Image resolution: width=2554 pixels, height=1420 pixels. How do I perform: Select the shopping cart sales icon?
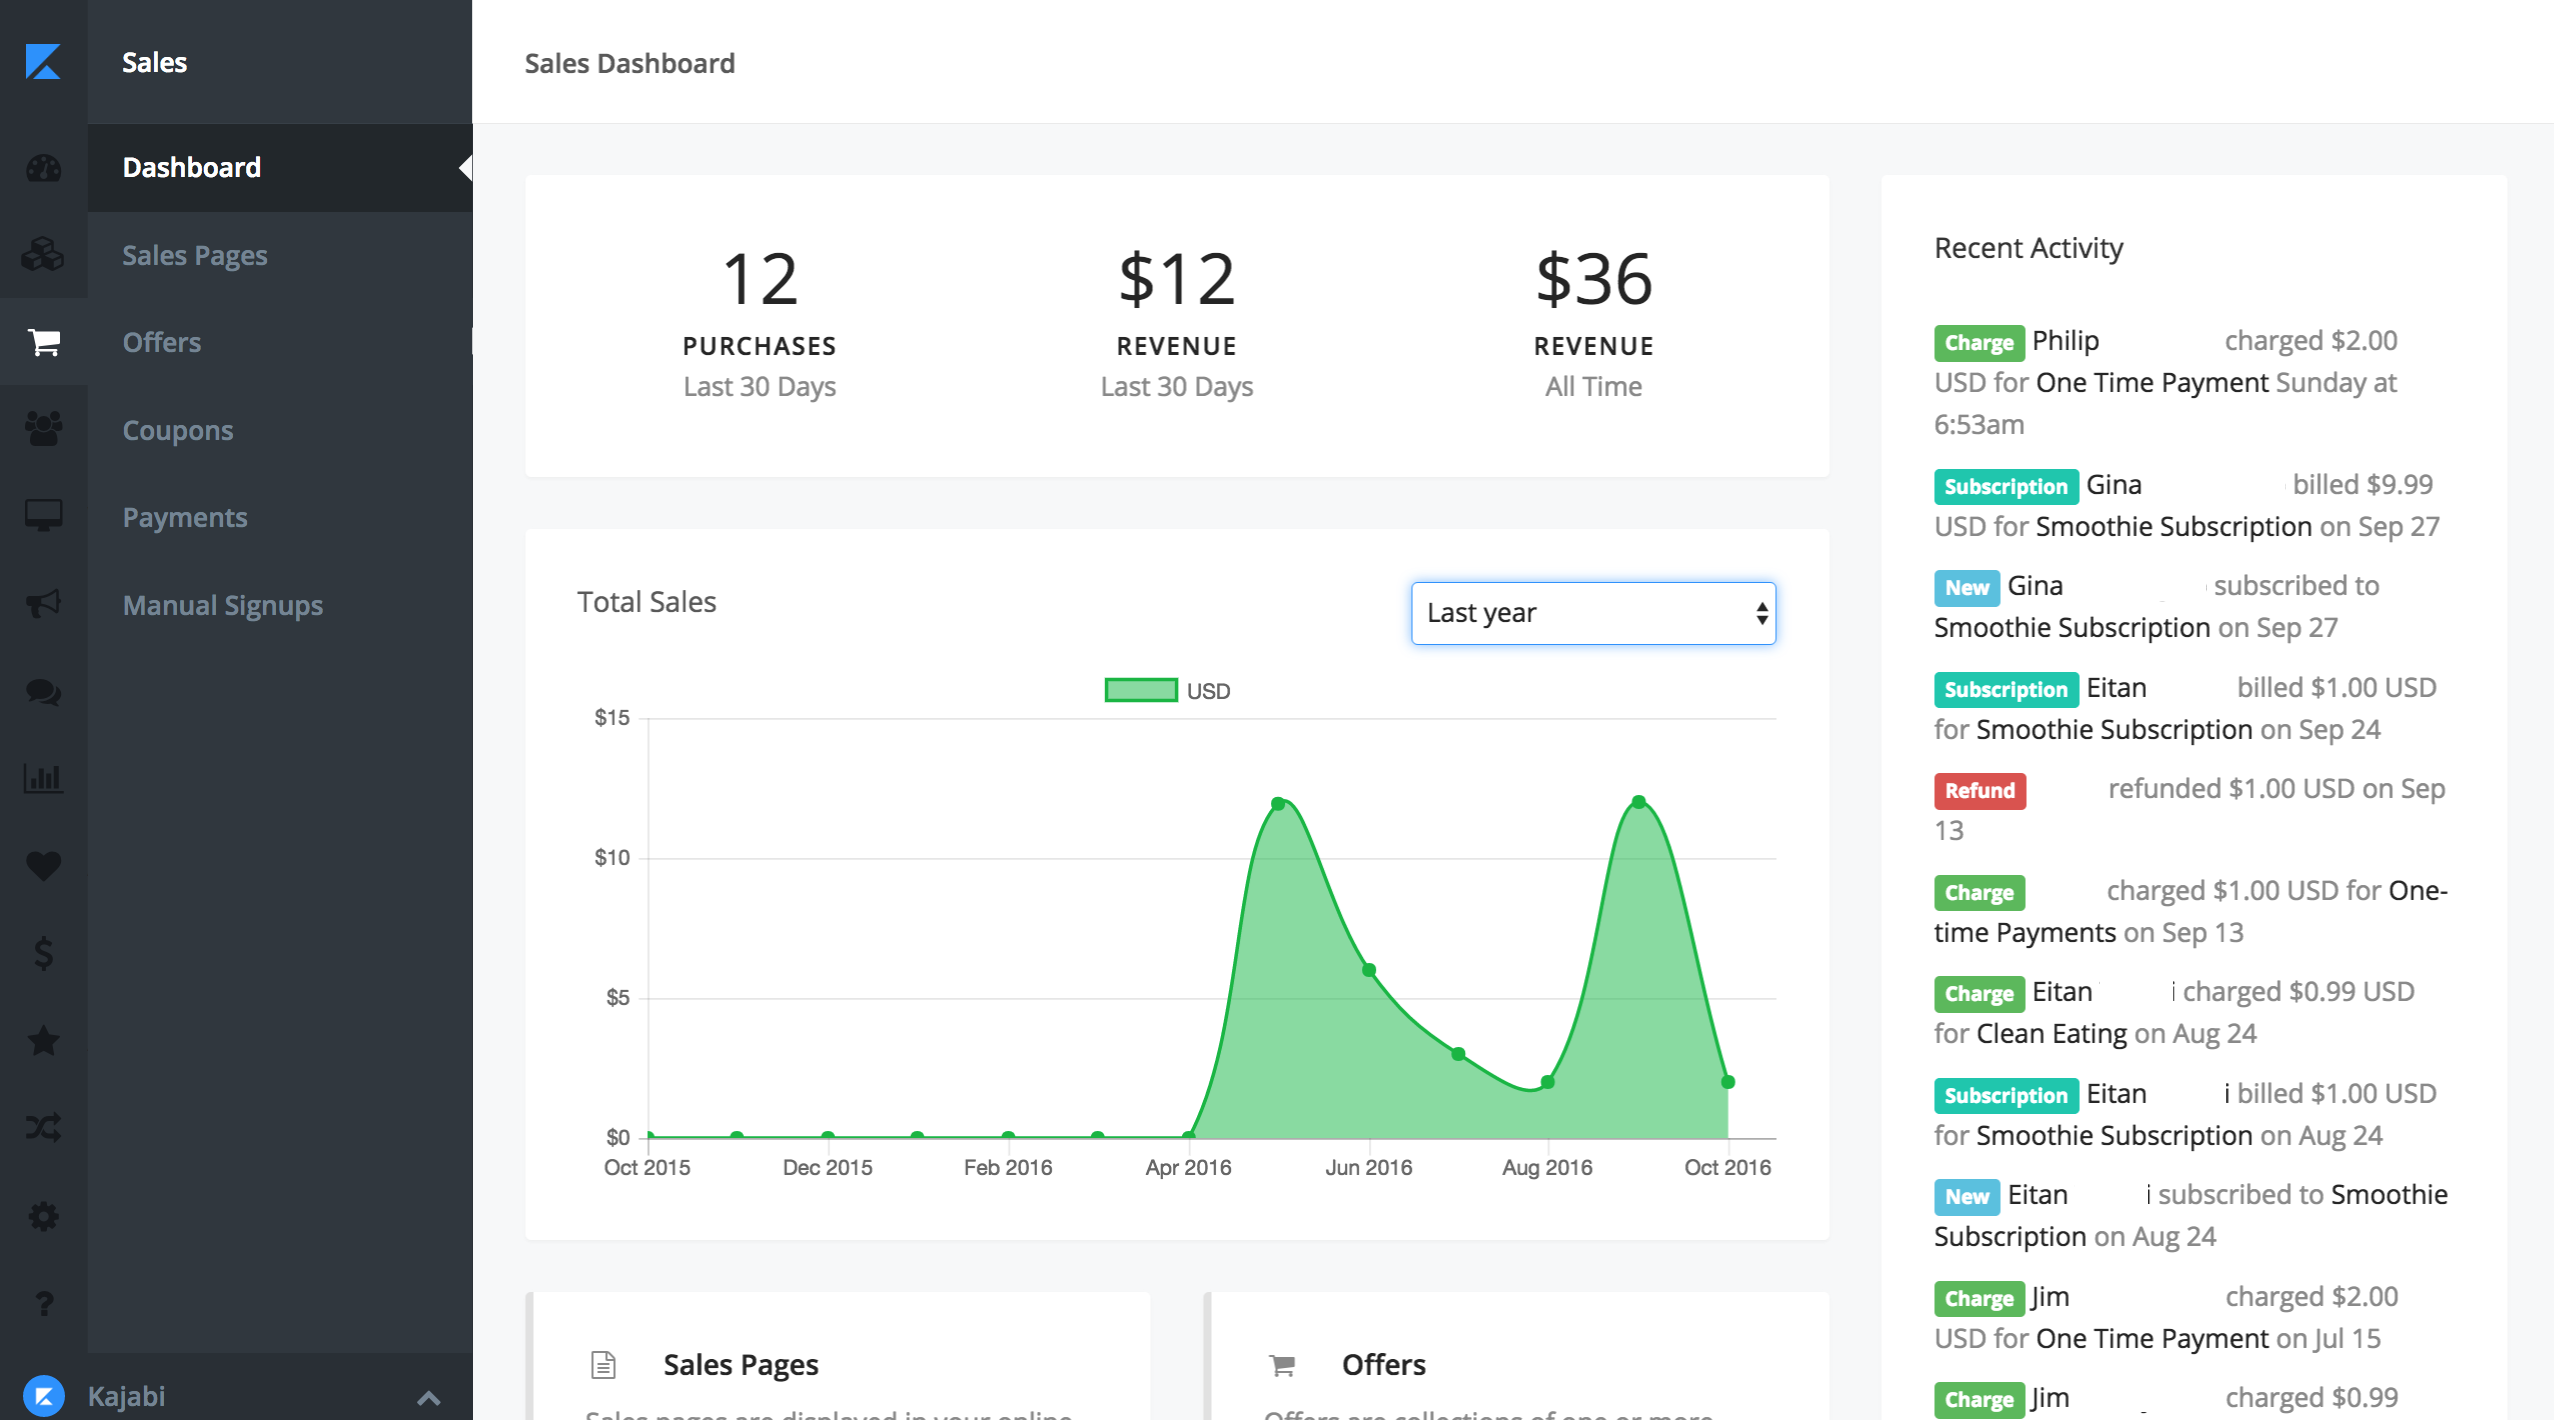[x=43, y=342]
